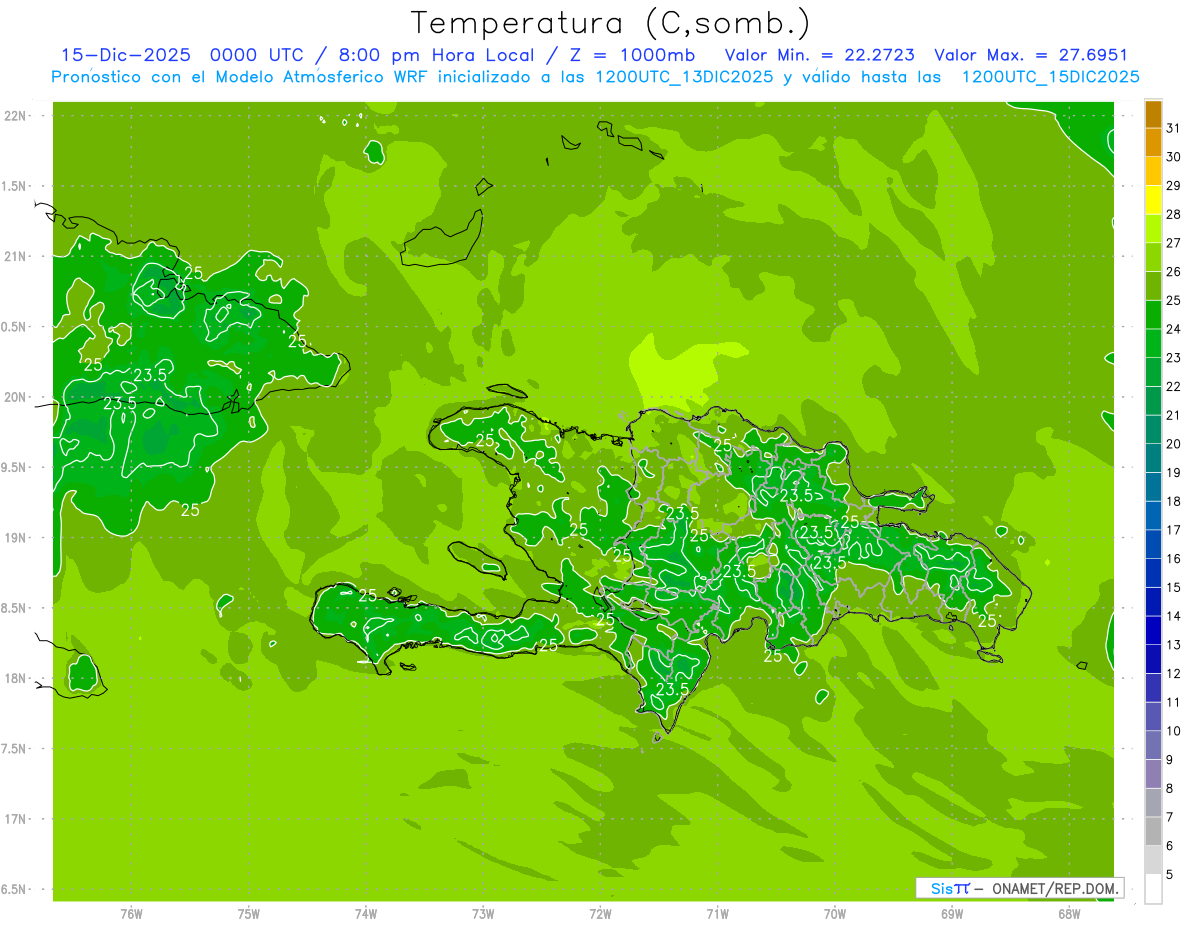Click the "0000 UTC" time label
Screen dimensions: 1200x927
pos(256,55)
